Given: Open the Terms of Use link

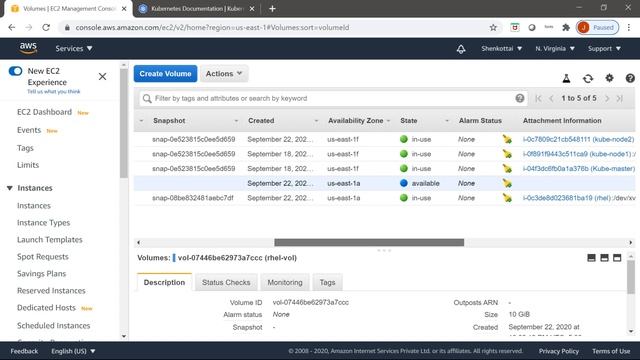Looking at the screenshot, I should click(x=611, y=351).
